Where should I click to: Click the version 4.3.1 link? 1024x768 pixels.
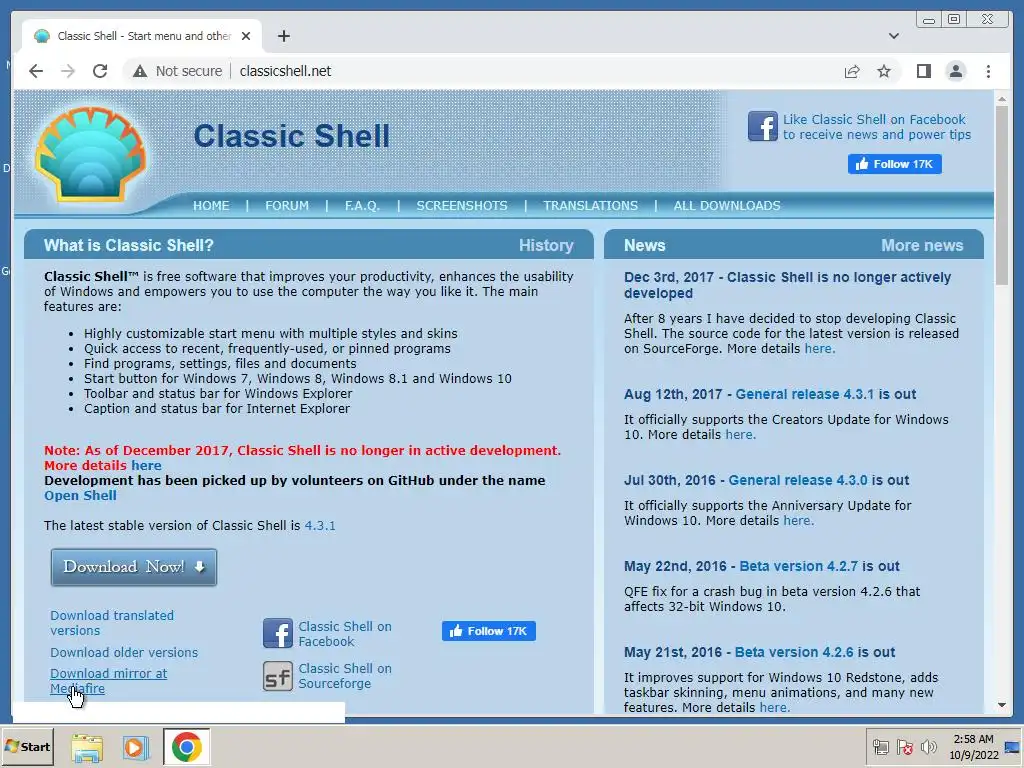[x=320, y=526]
